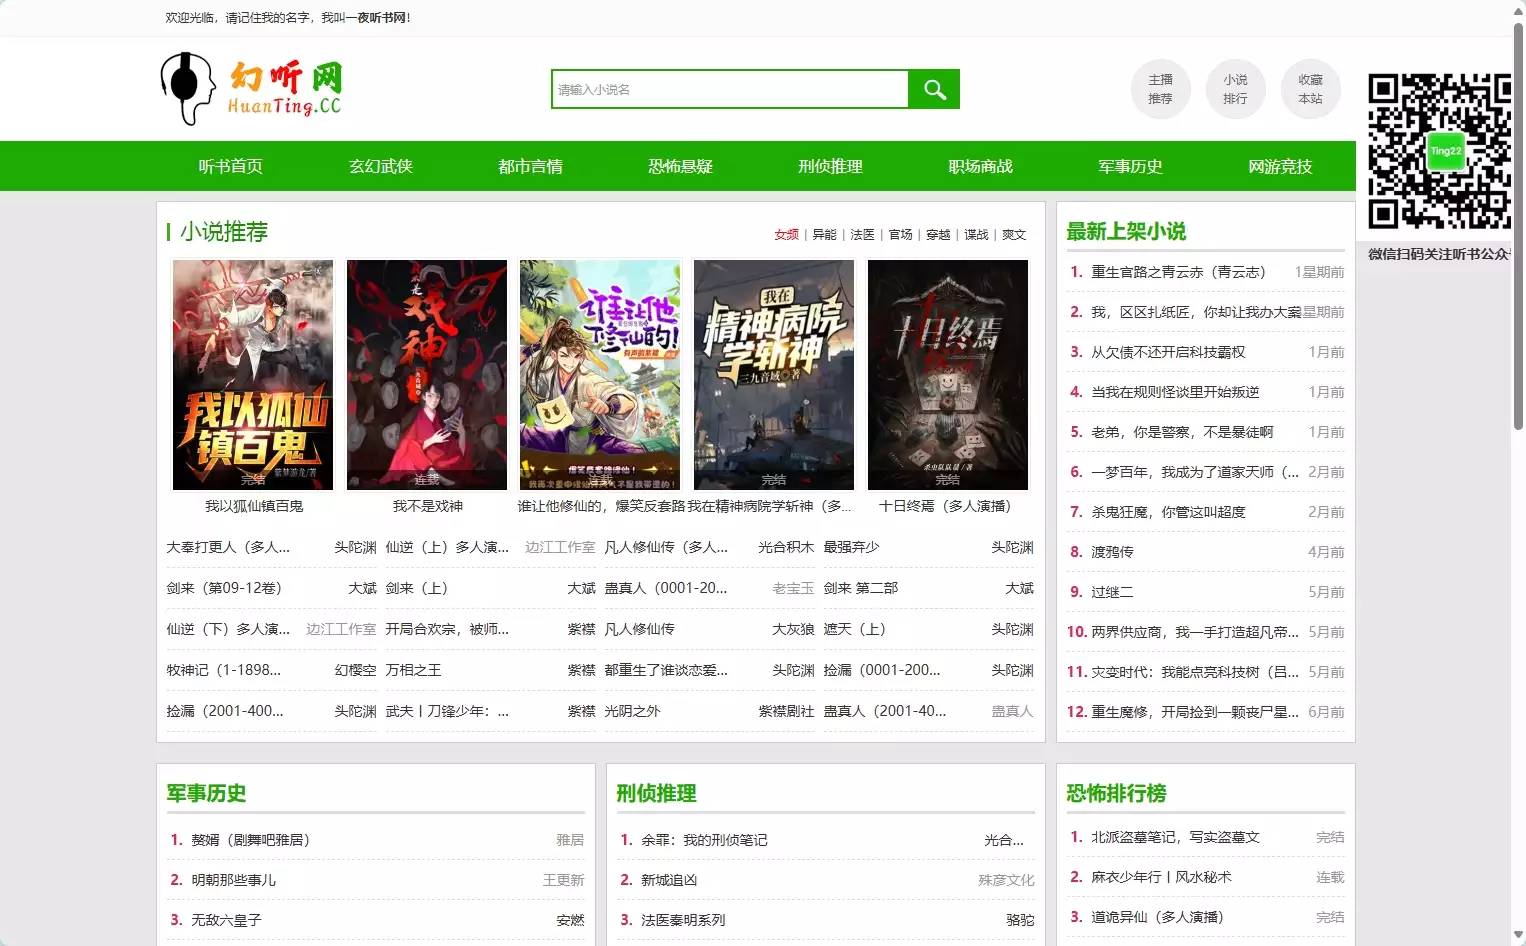Click the search input box

[729, 88]
